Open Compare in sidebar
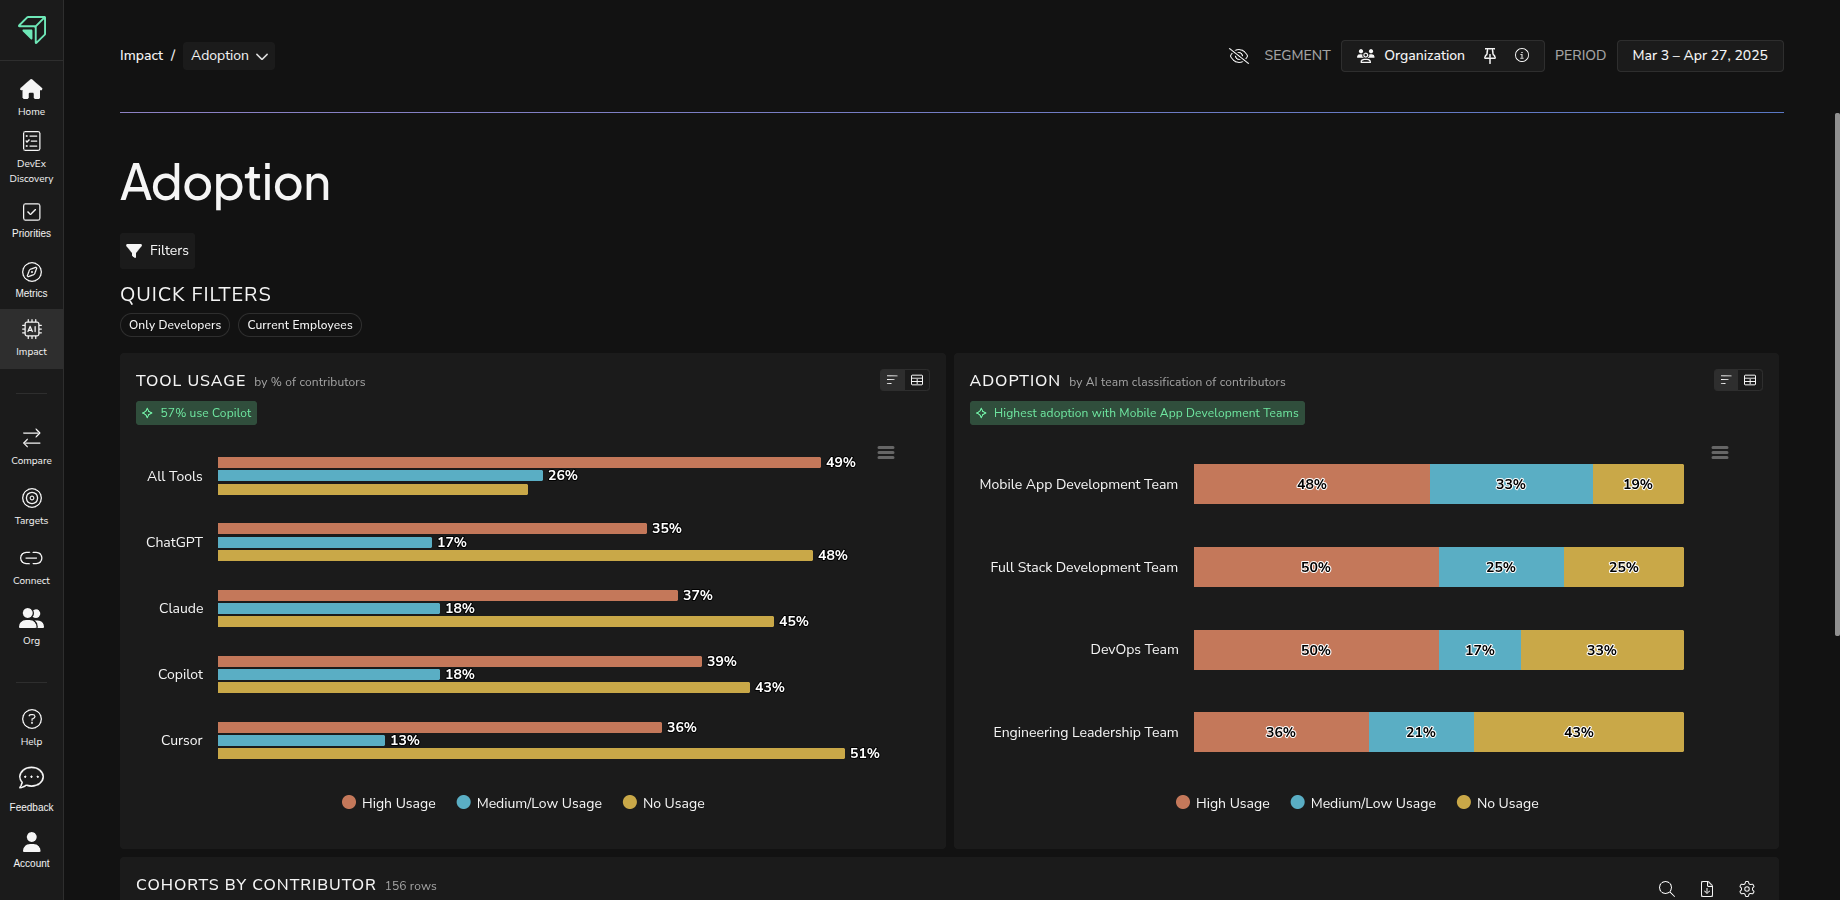1840x900 pixels. tap(31, 446)
